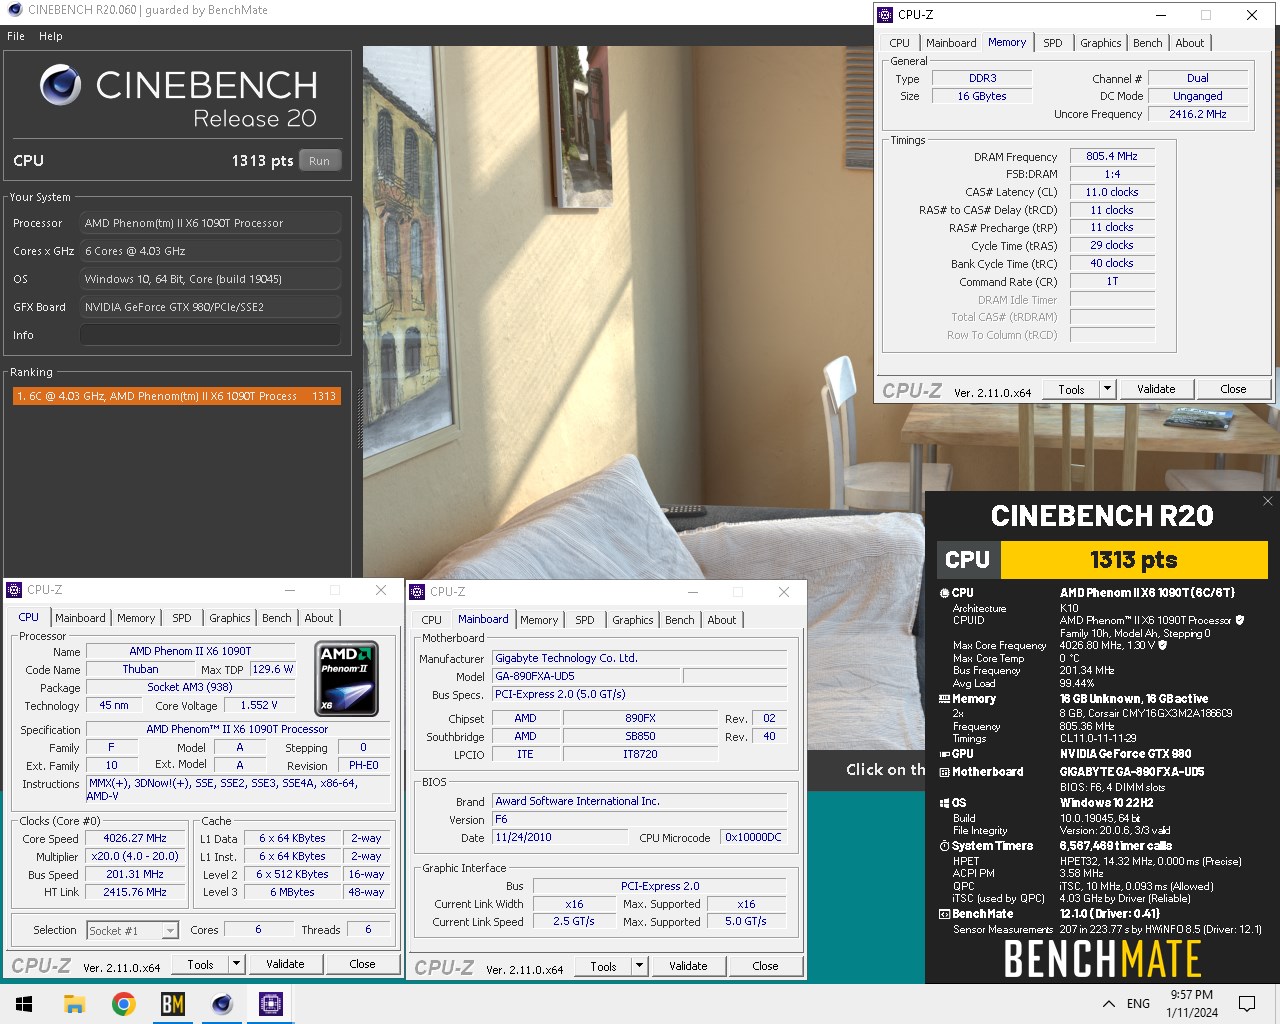The height and width of the screenshot is (1024, 1280).
Task: Open File Explorer from the taskbar
Action: click(74, 1004)
